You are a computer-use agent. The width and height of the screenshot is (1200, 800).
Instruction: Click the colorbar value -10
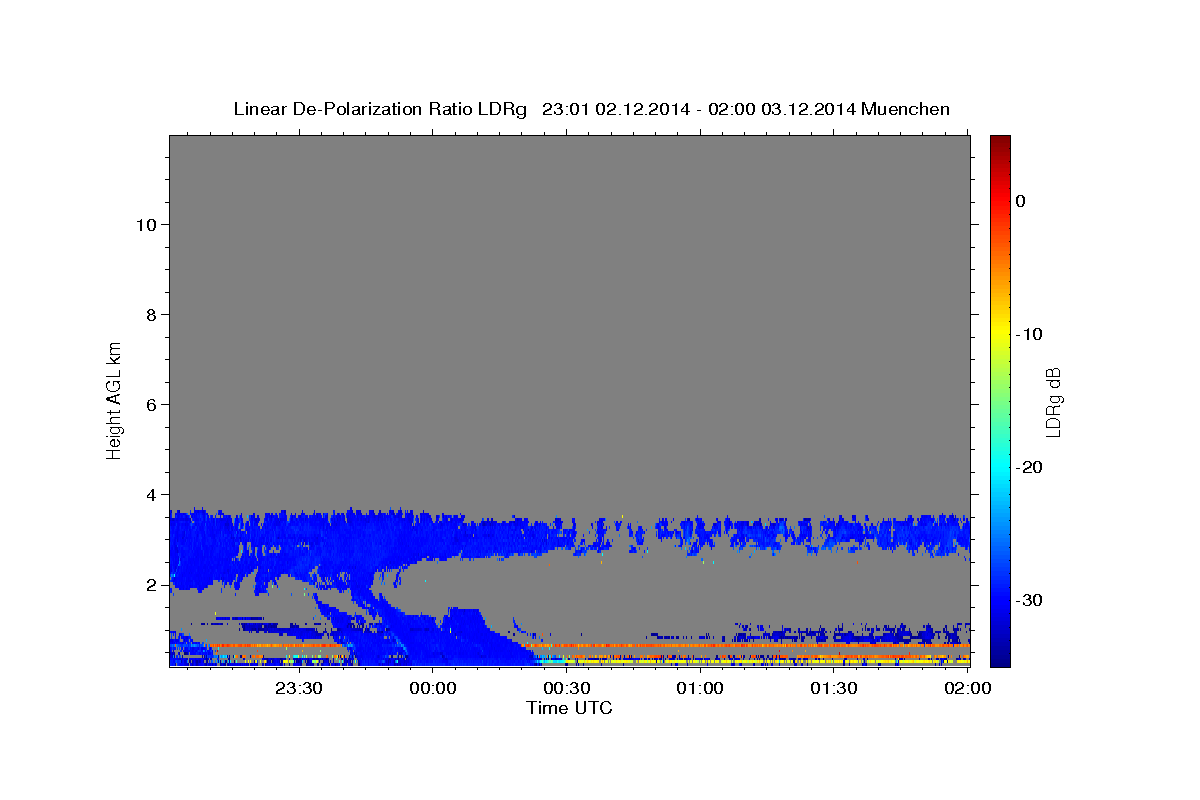tap(1029, 334)
